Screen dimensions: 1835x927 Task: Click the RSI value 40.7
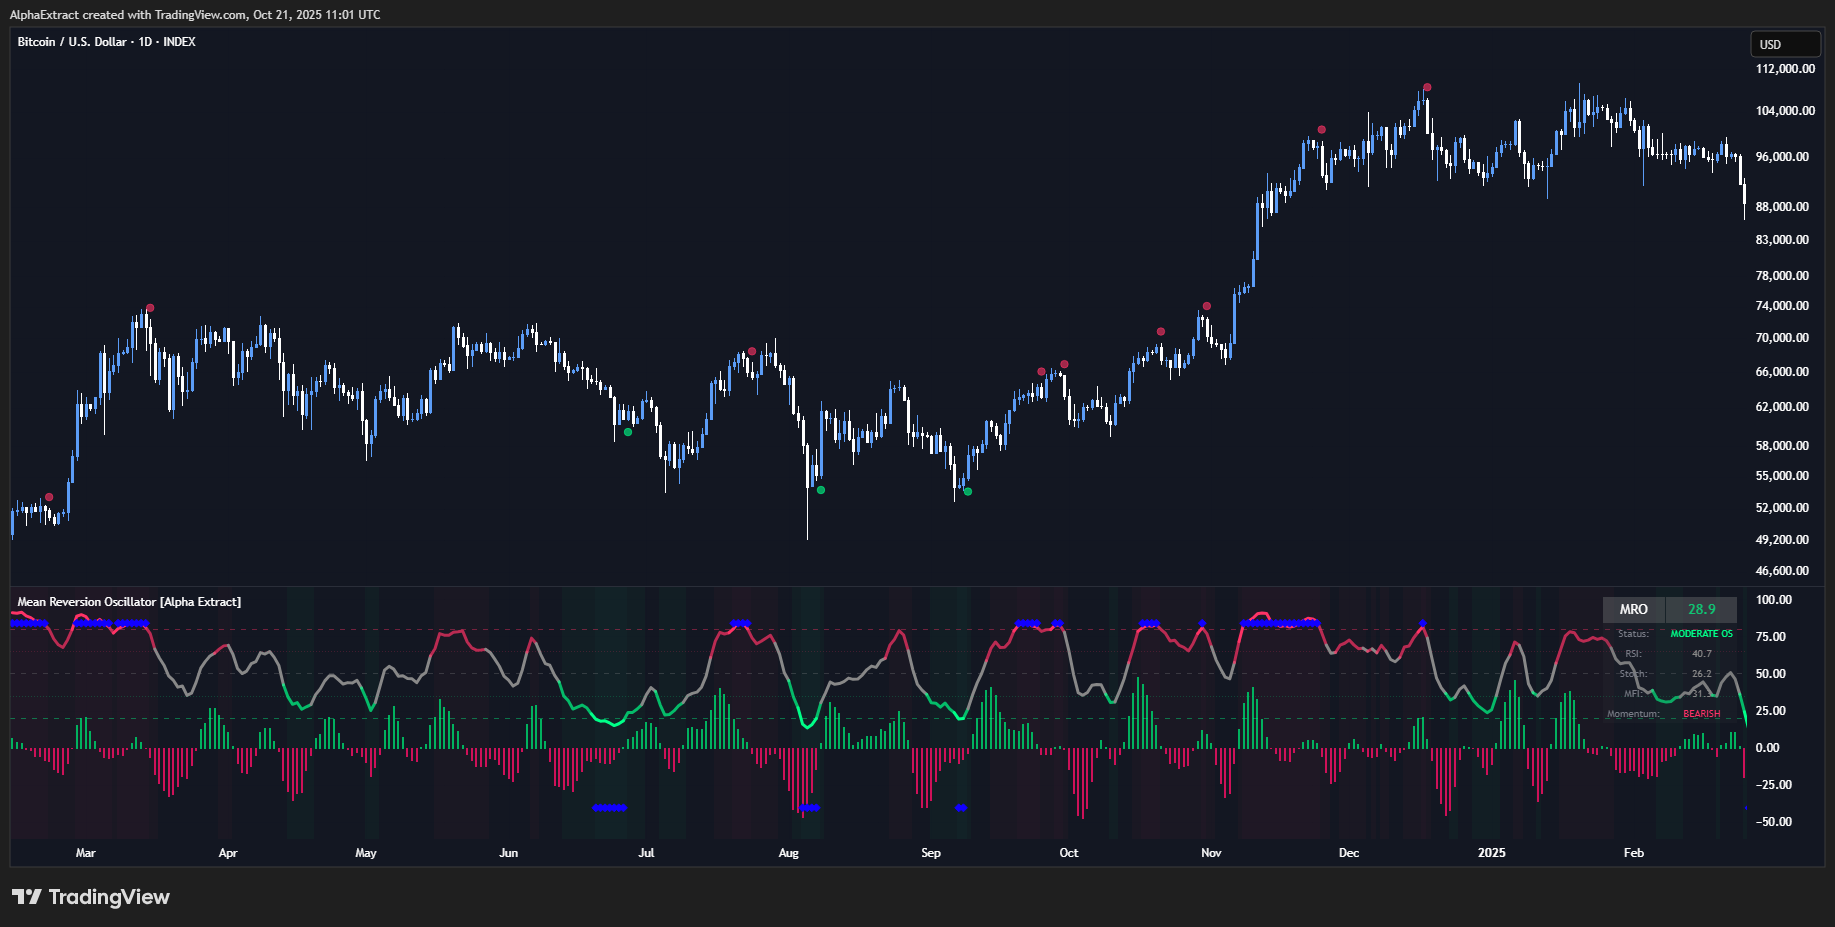pos(1701,654)
